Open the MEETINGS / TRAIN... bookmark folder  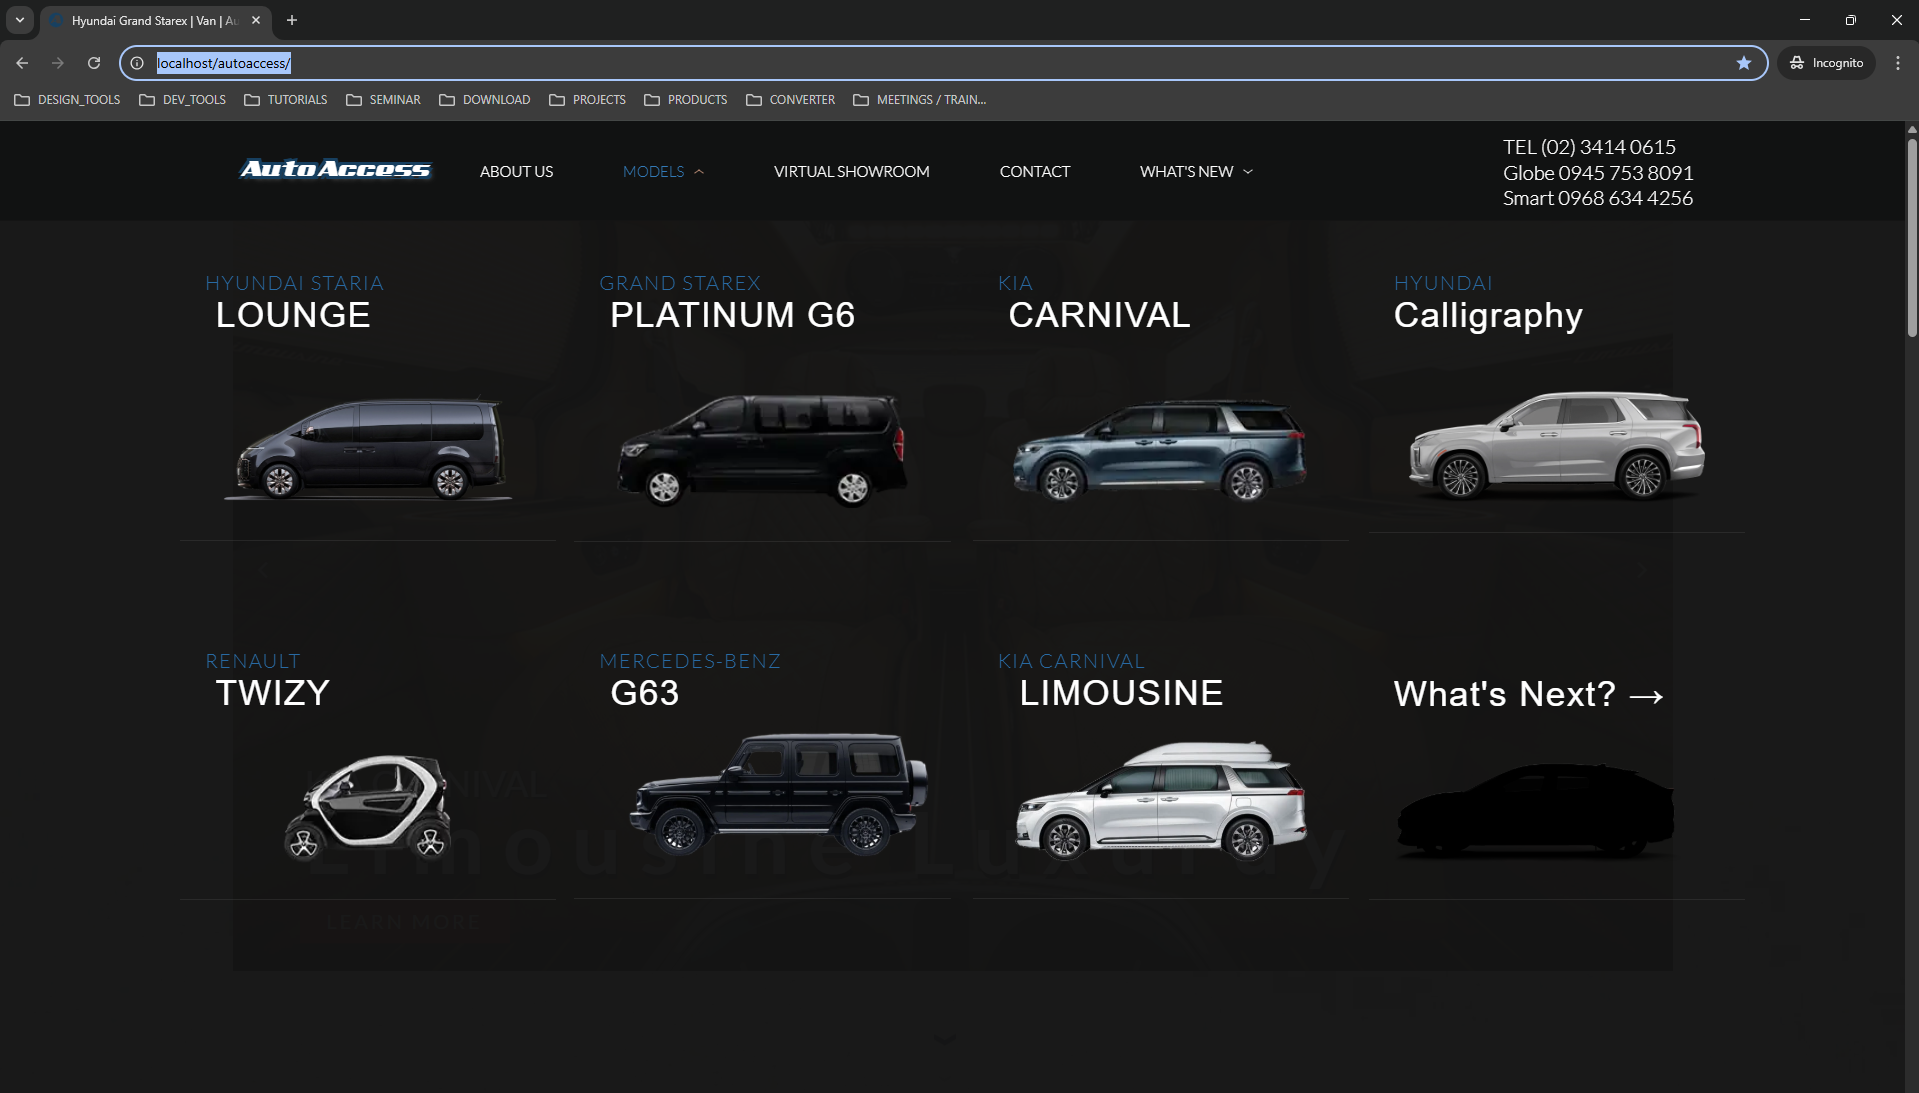(x=920, y=100)
